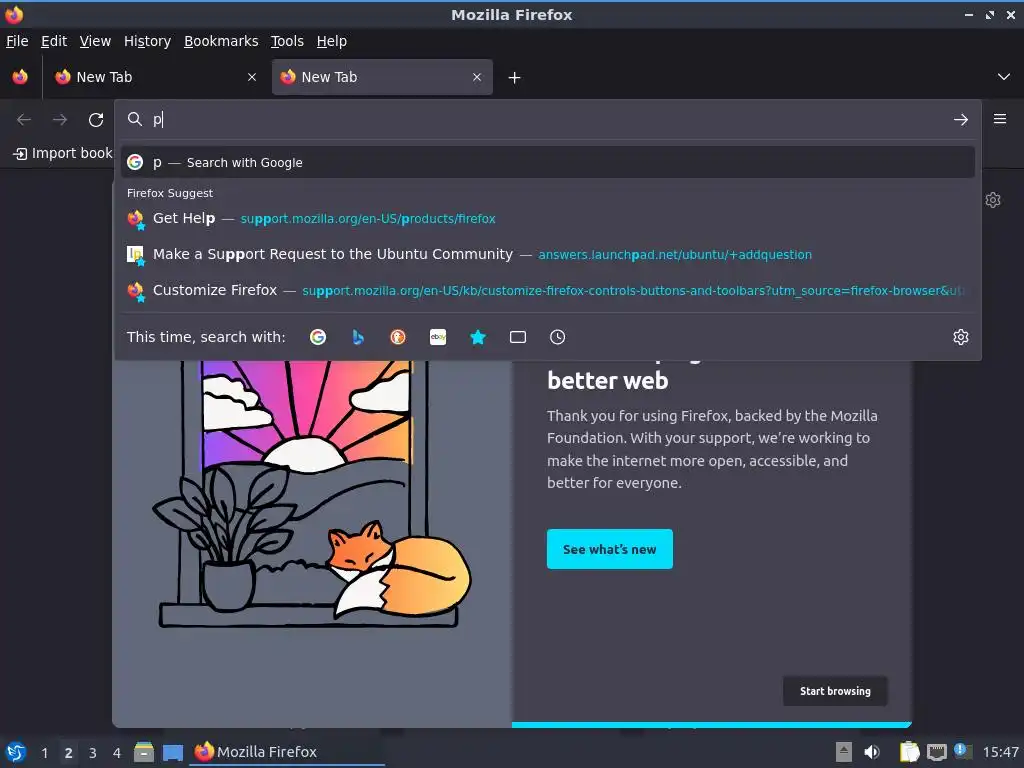The width and height of the screenshot is (1024, 768).
Task: Open the update notifier tray icon
Action: tap(962, 751)
